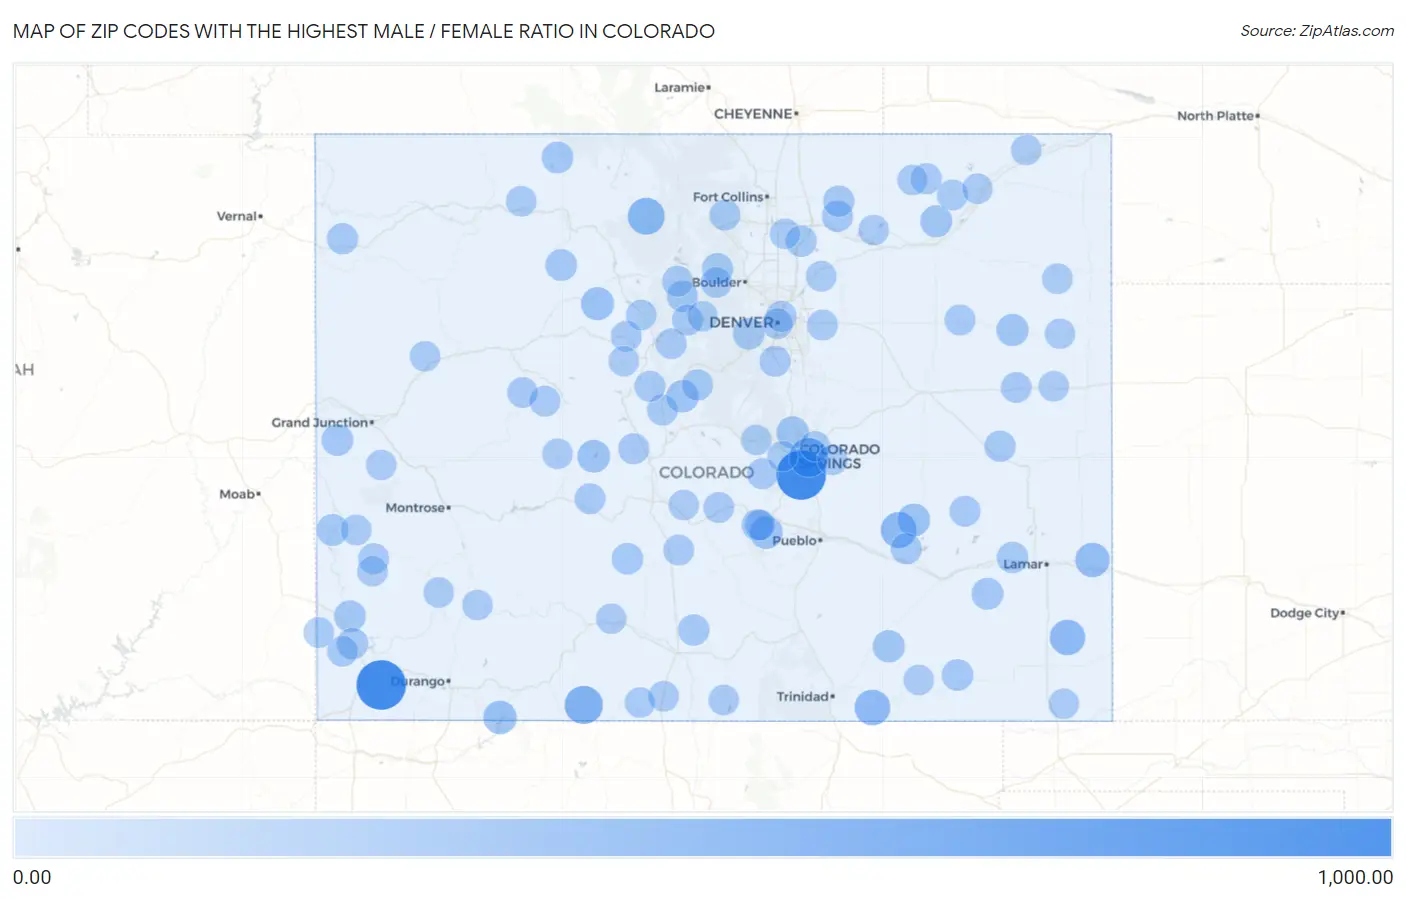Click the Montrose city label
This screenshot has height=899, width=1406.
pyautogui.click(x=418, y=508)
